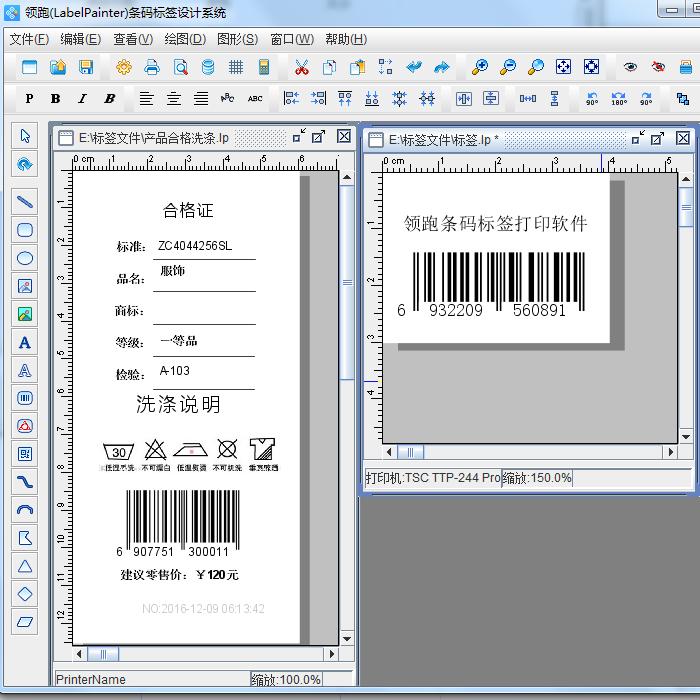Image resolution: width=700 pixels, height=700 pixels.
Task: Save the label with the floppy disk icon
Action: coord(86,67)
